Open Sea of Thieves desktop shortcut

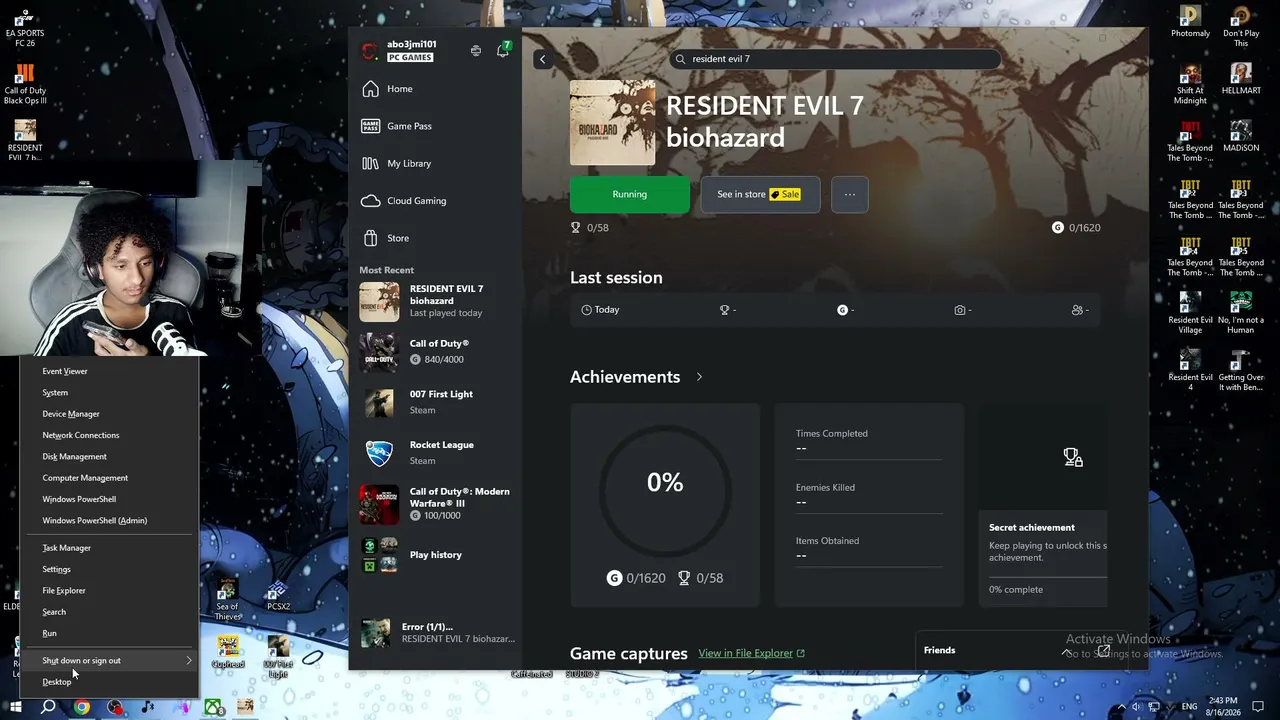point(228,599)
